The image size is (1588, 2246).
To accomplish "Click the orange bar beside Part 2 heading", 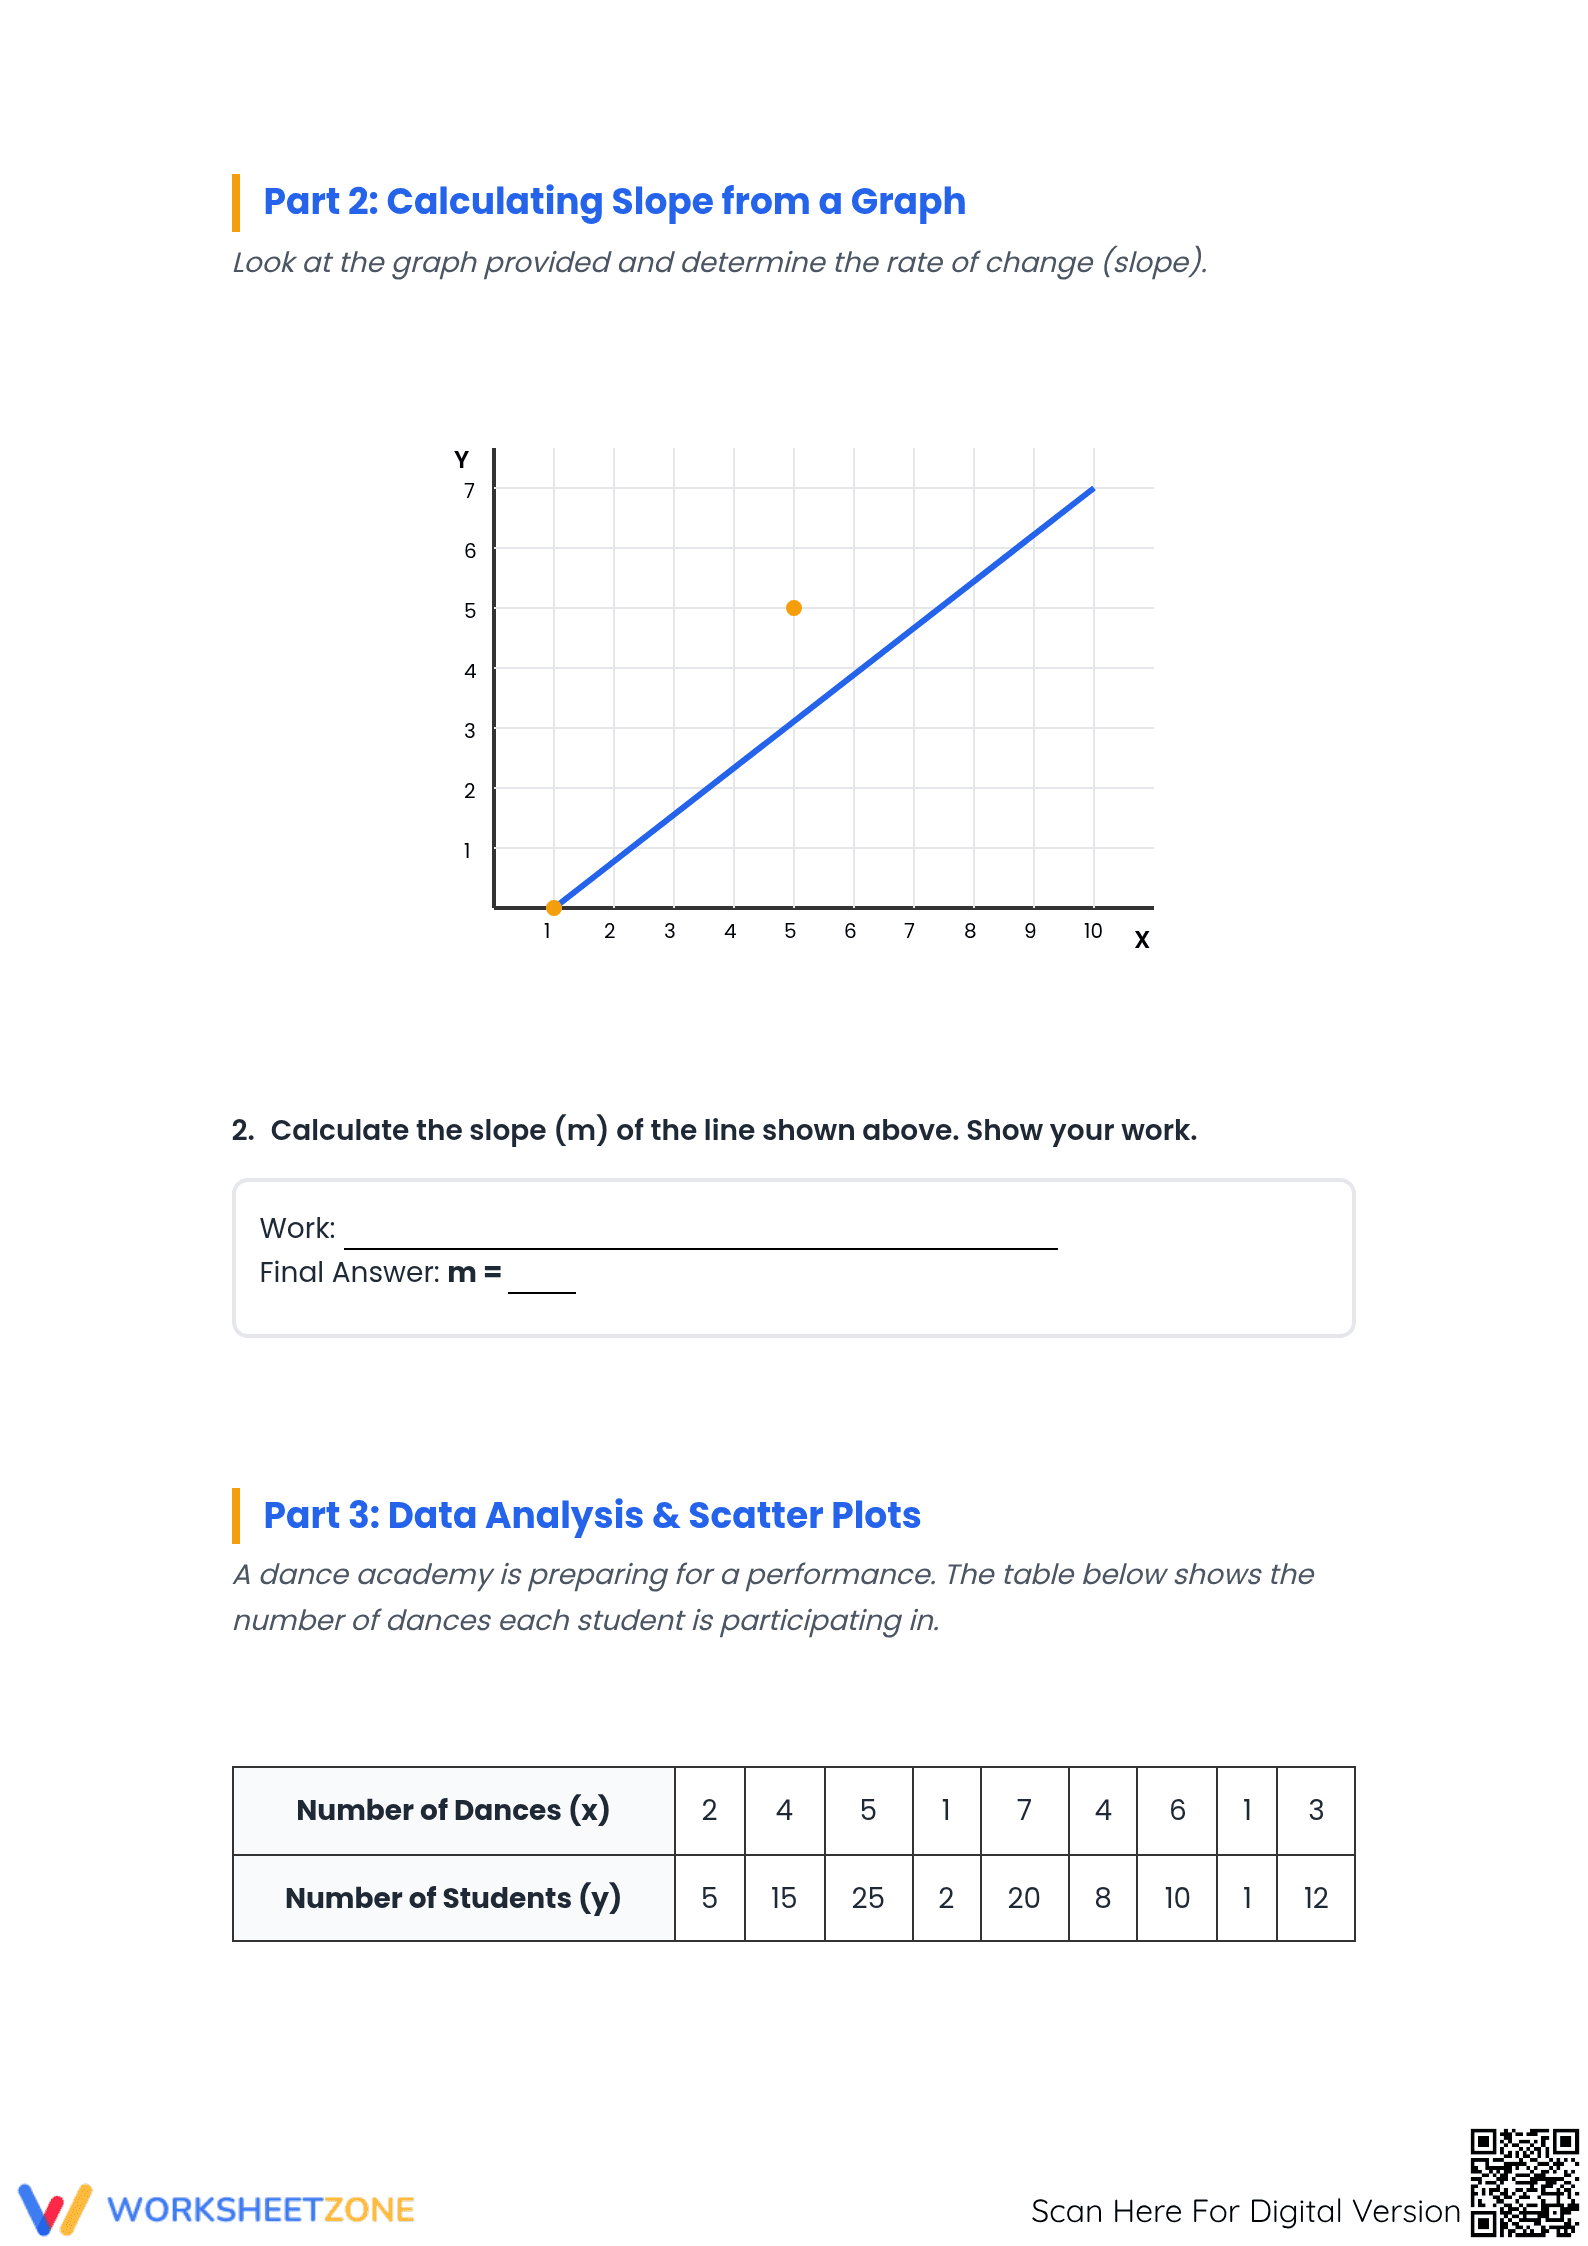I will tap(236, 202).
